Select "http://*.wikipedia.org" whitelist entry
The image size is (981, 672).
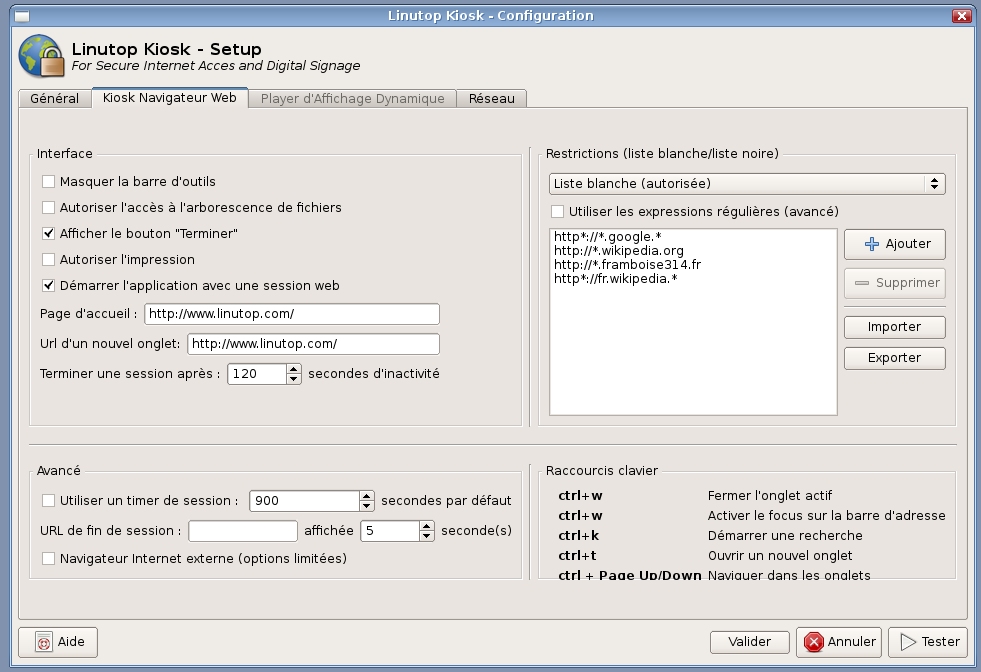619,251
